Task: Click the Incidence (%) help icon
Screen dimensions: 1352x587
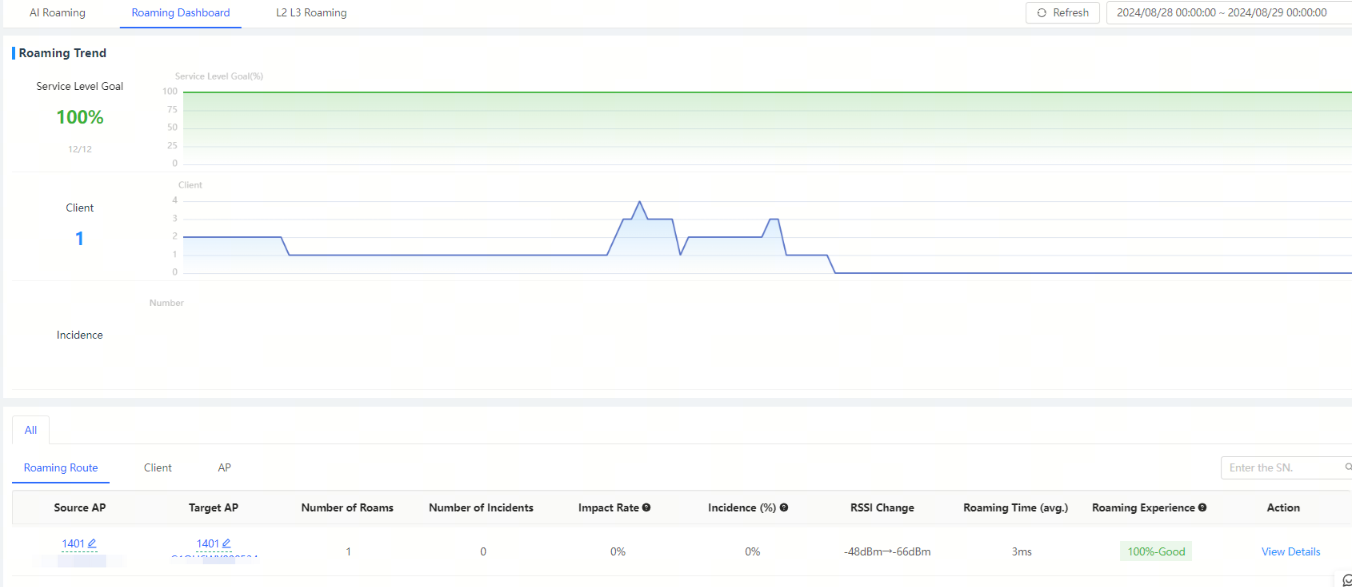Action: pyautogui.click(x=784, y=508)
